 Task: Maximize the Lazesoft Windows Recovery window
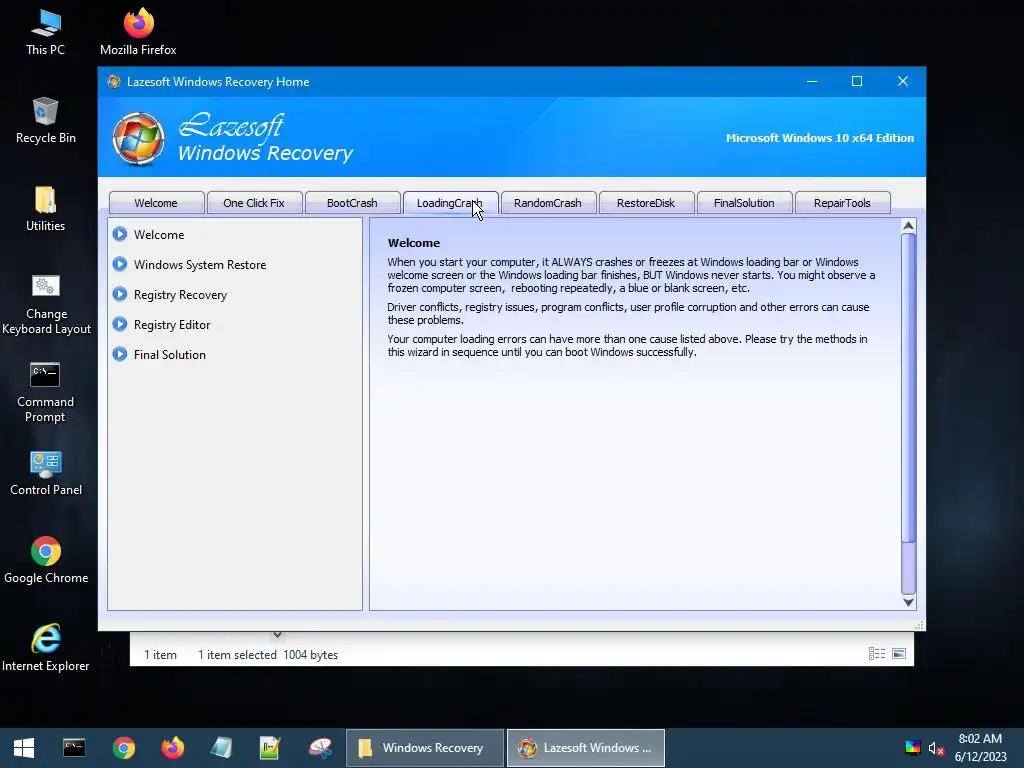pyautogui.click(x=857, y=82)
